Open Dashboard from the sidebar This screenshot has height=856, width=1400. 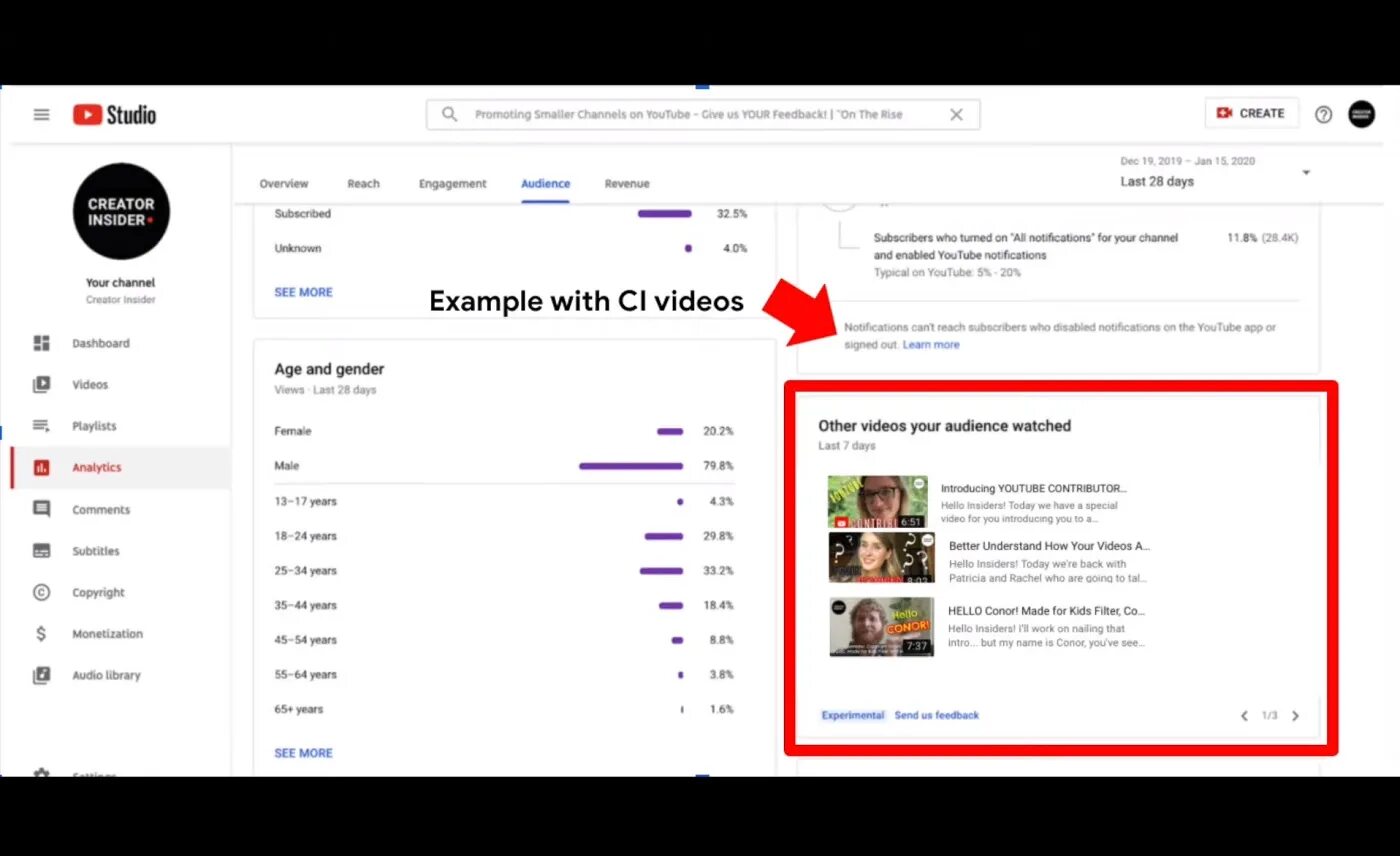coord(120,343)
